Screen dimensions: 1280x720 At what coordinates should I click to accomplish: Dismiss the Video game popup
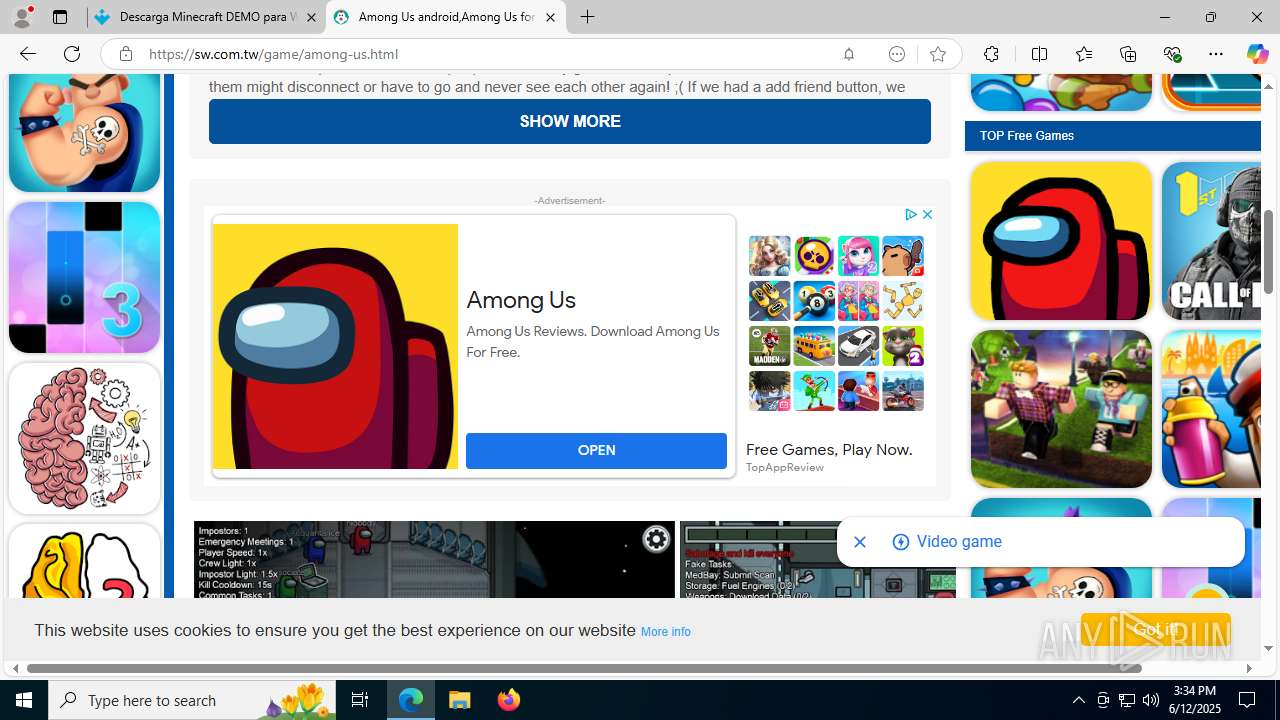[x=860, y=542]
